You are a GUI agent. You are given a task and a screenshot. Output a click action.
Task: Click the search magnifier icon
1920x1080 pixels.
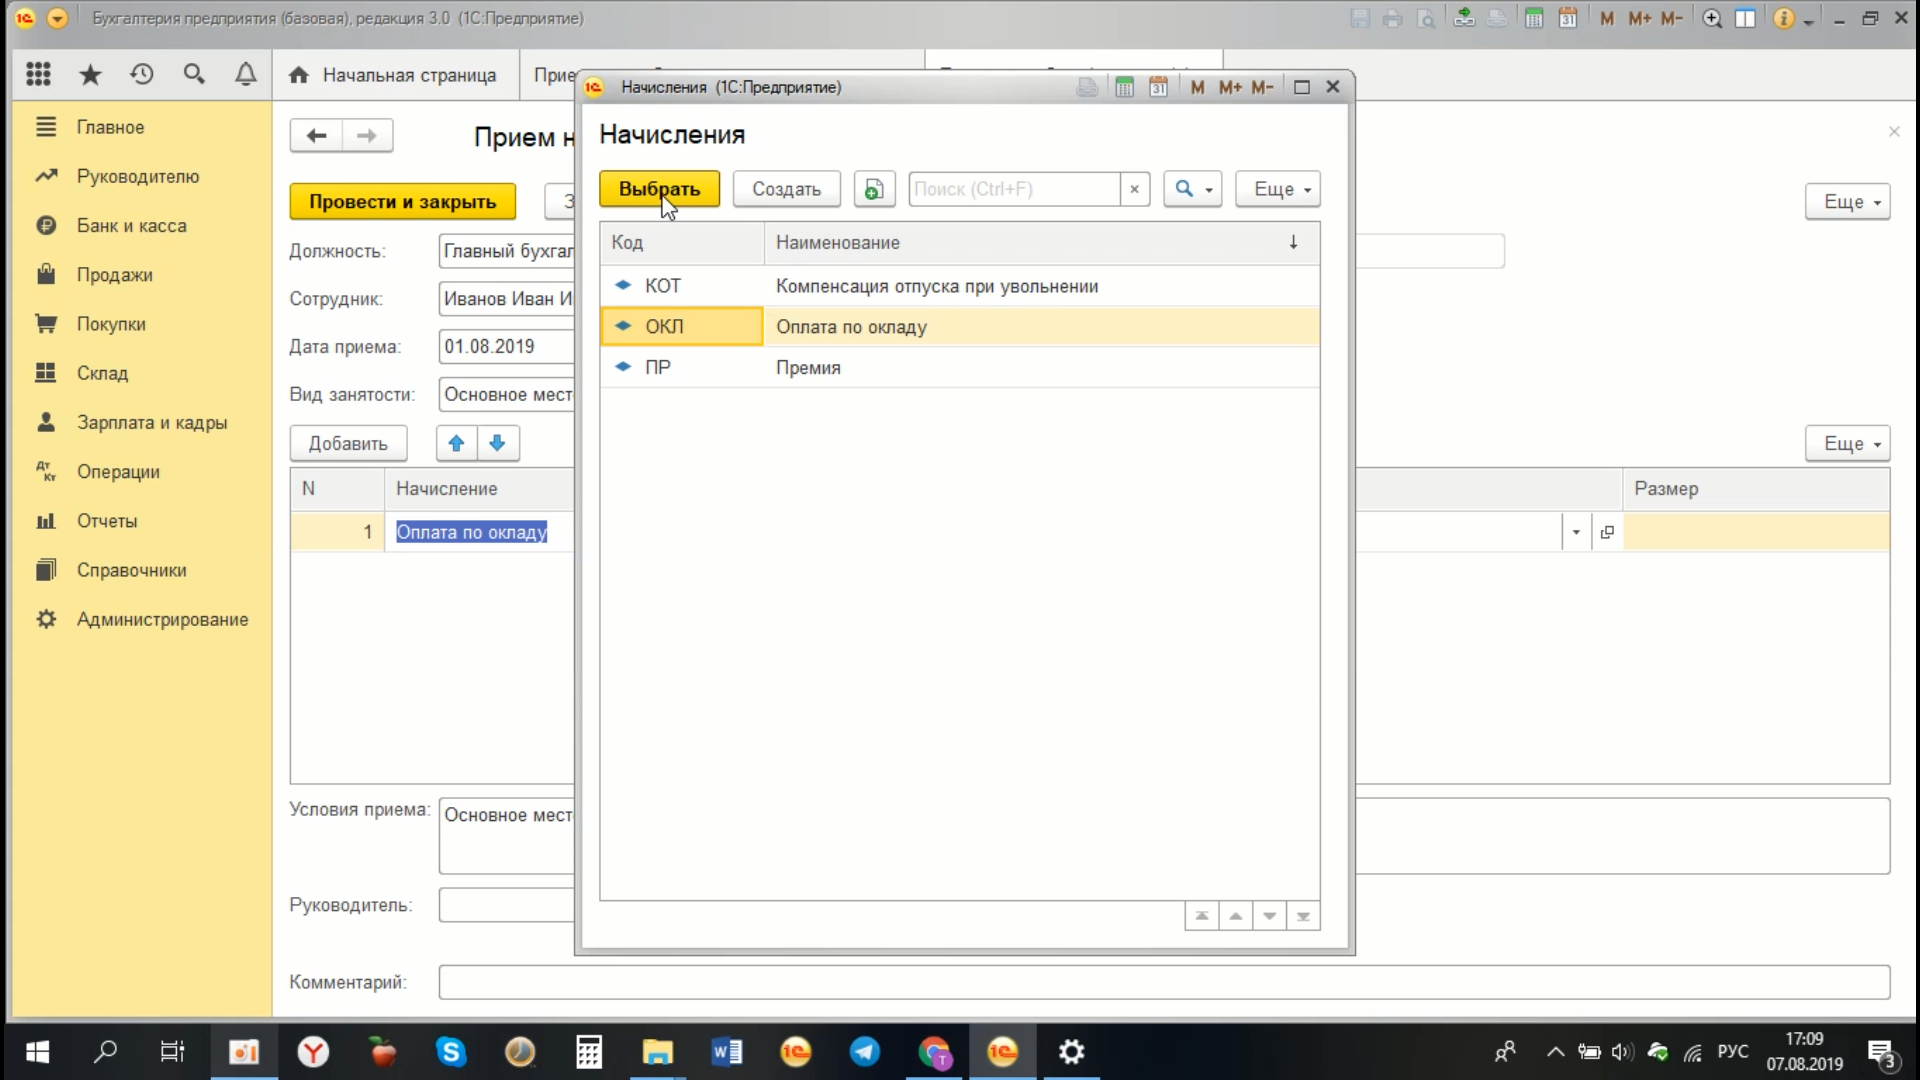click(x=1184, y=189)
